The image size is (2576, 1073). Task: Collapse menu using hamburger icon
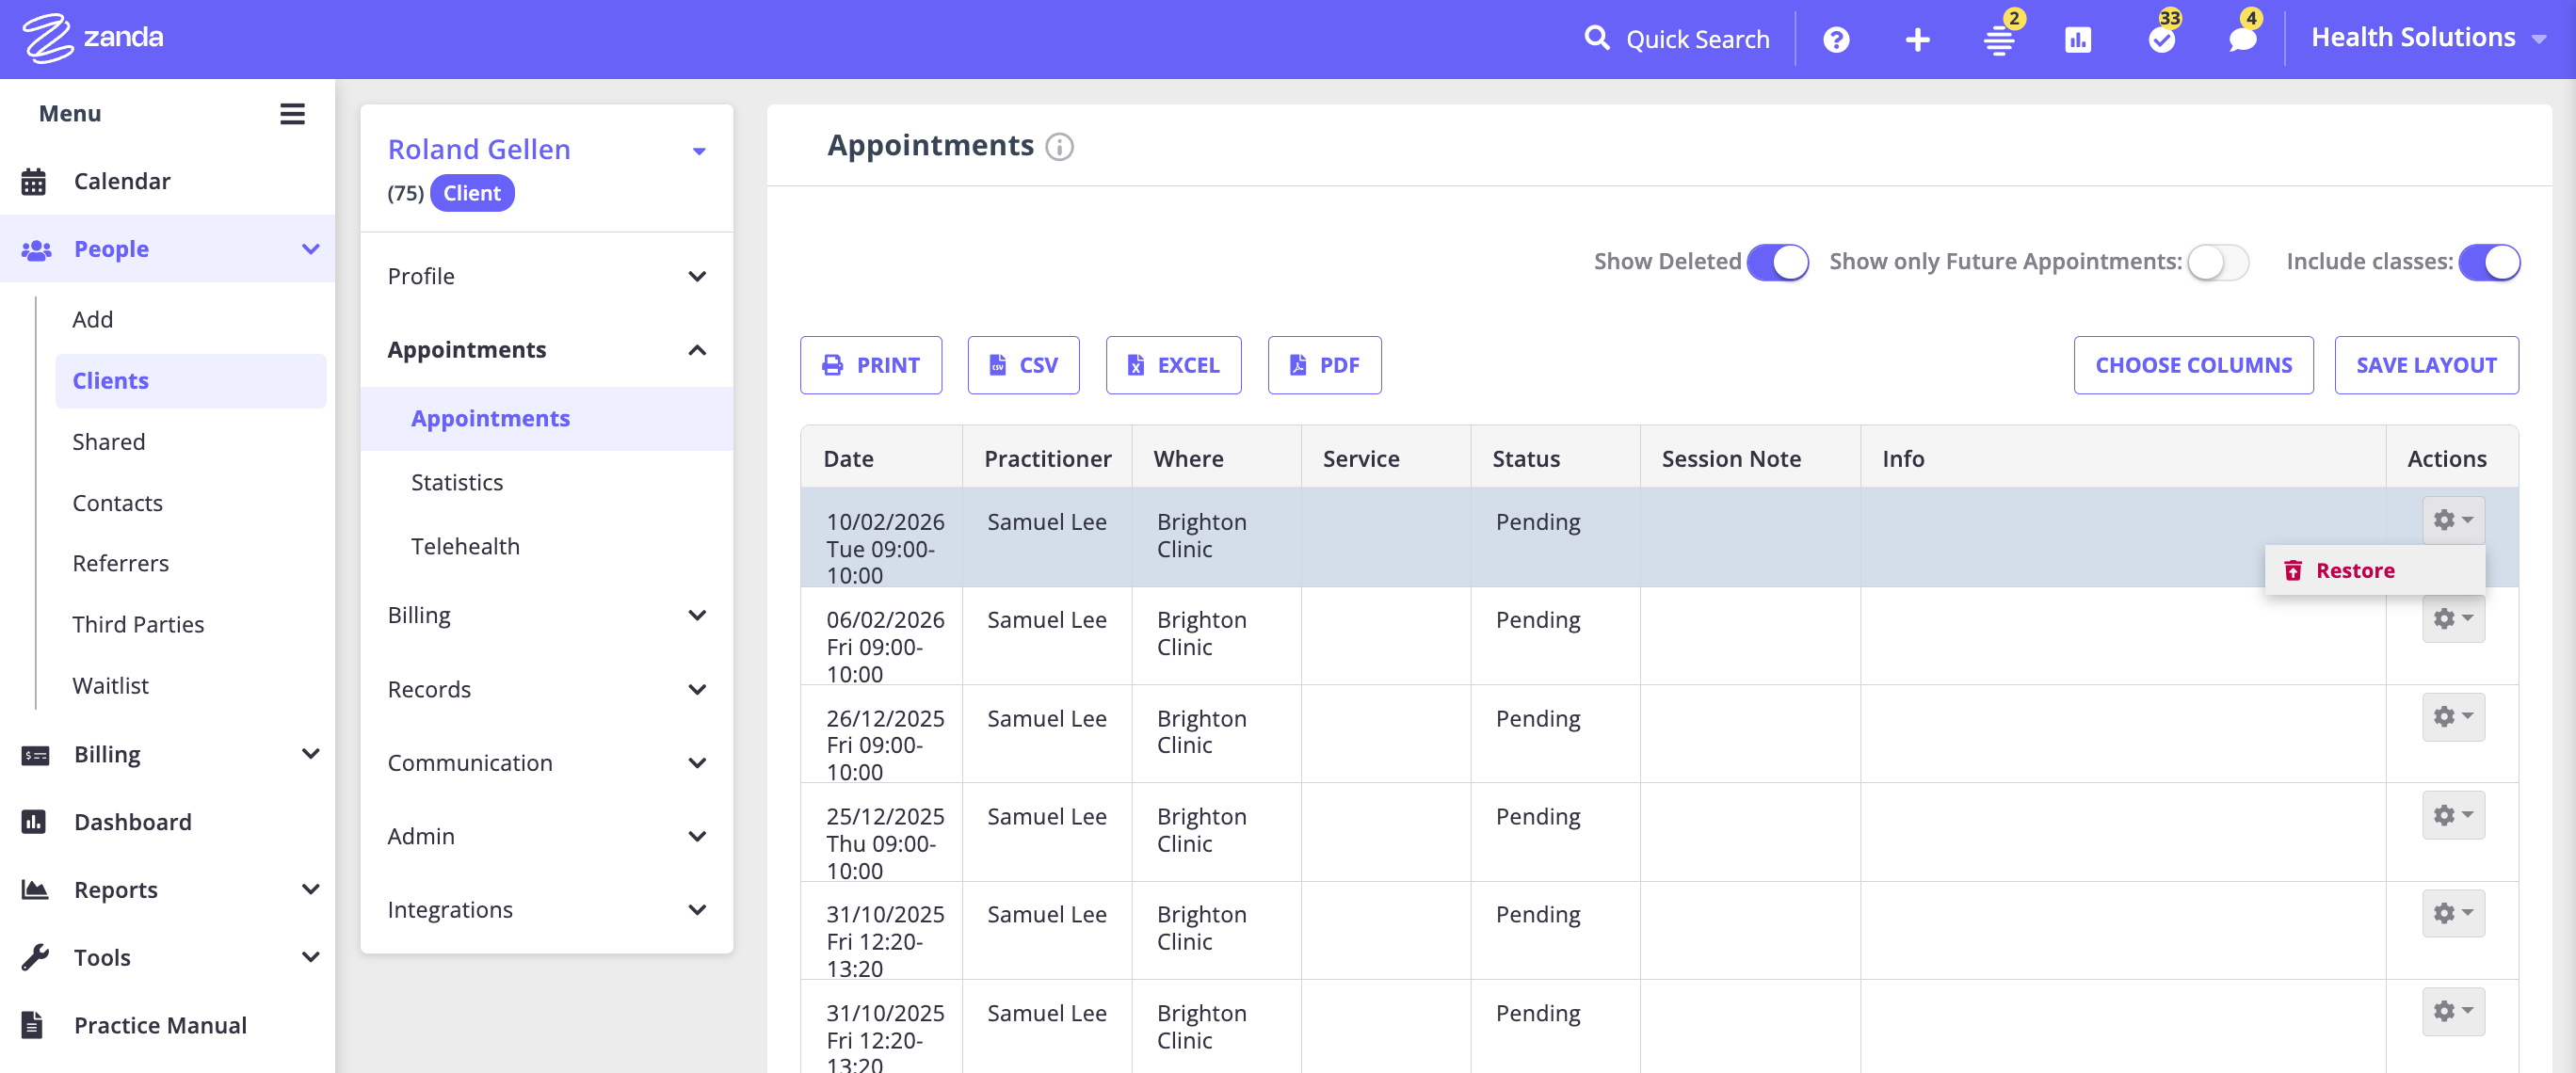(292, 114)
